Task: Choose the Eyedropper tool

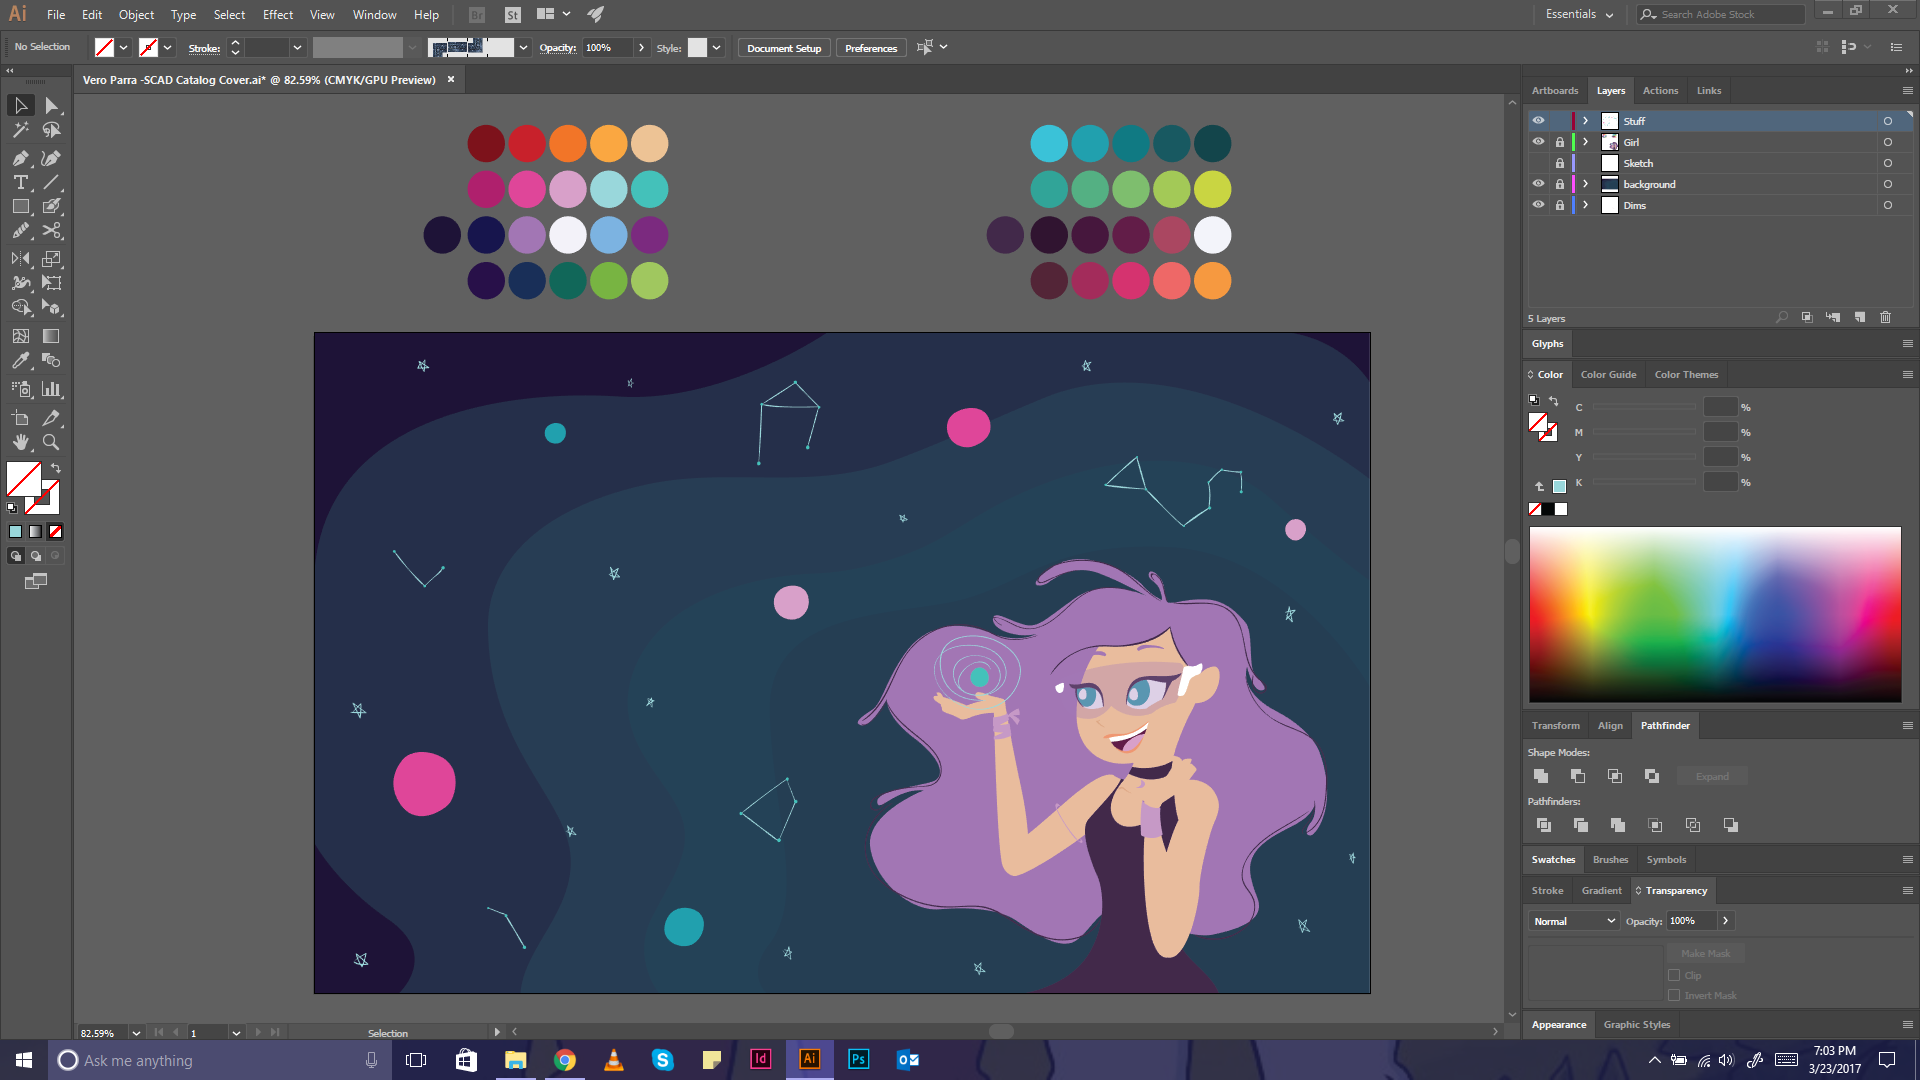Action: (x=20, y=361)
